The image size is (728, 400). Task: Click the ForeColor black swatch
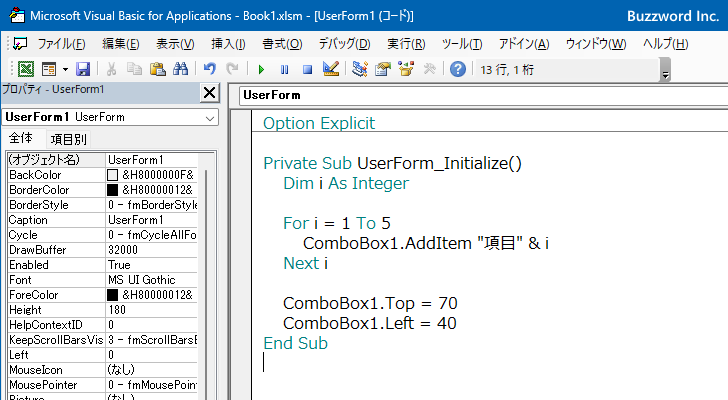(x=112, y=295)
